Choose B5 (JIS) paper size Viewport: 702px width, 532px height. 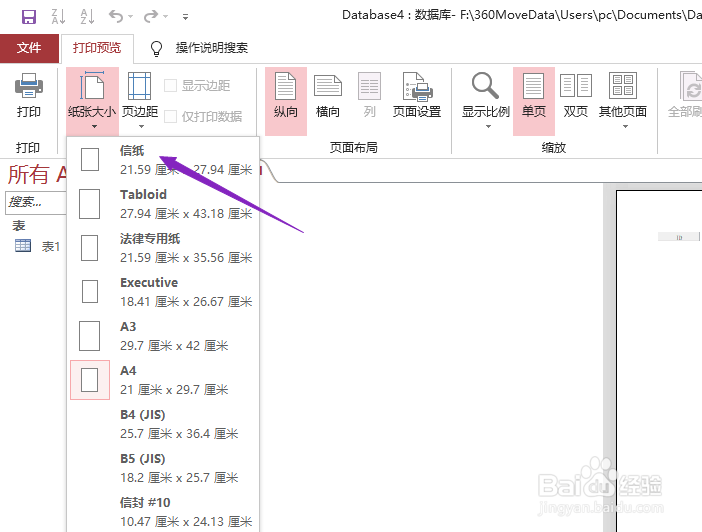(x=164, y=468)
